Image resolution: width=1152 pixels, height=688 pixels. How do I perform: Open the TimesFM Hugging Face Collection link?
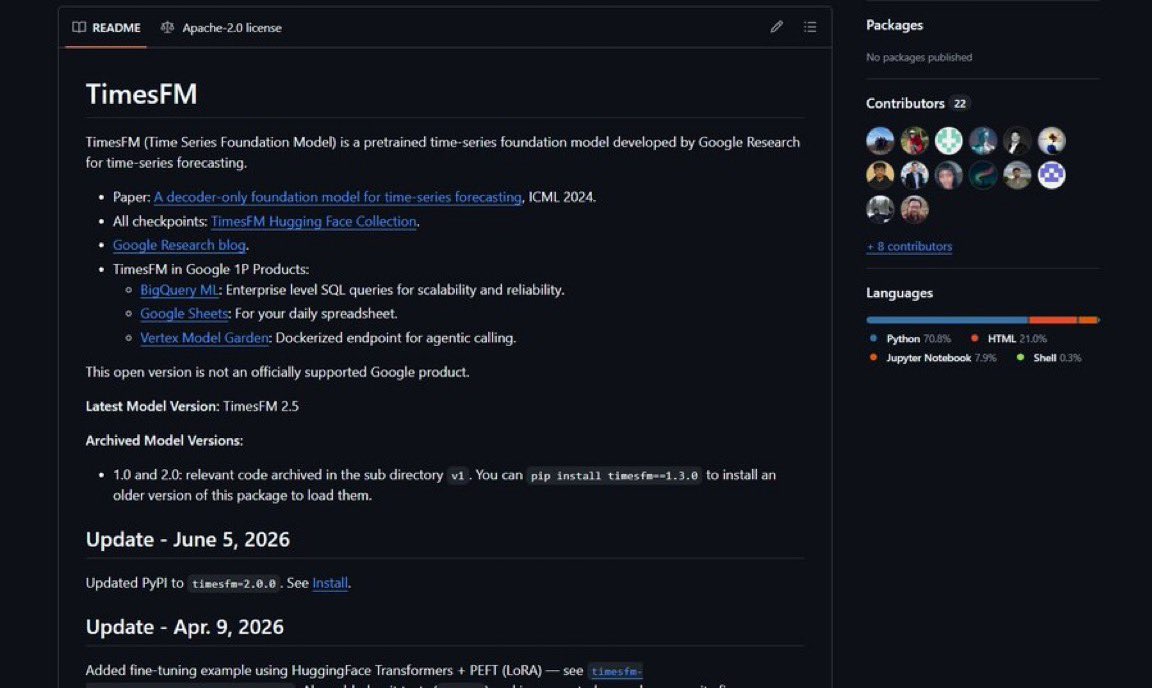click(x=314, y=221)
